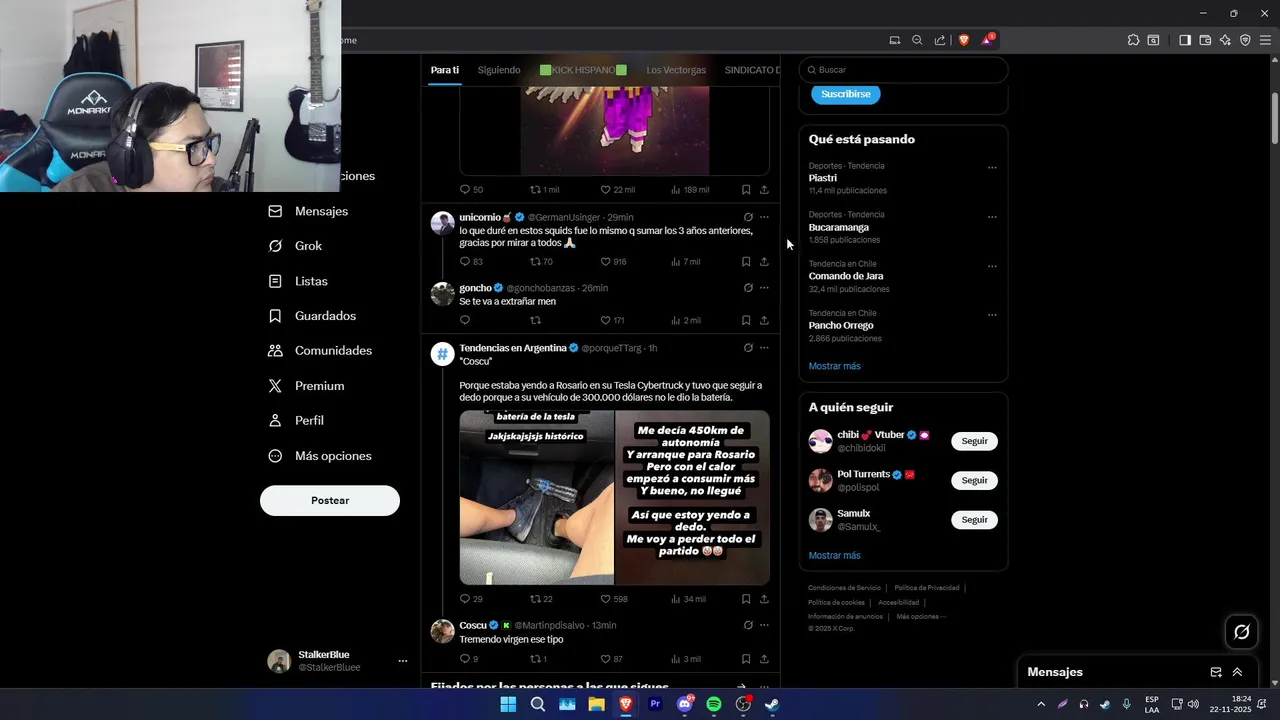Open the Piastri trending topic
The image size is (1280, 720).
823,178
